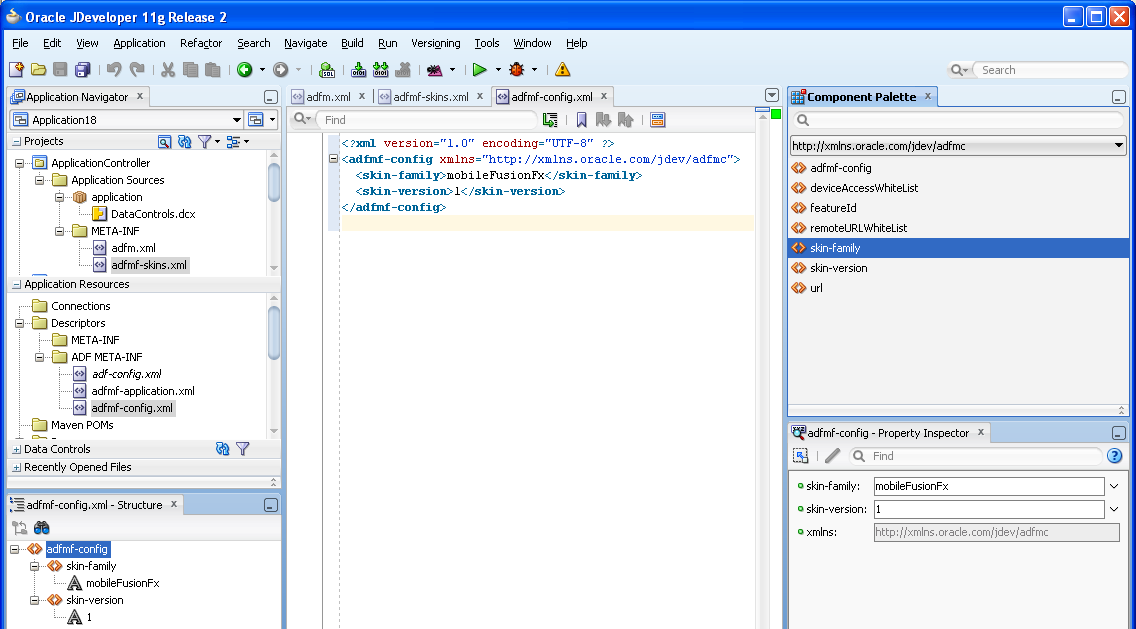Screen dimensions: 1136x629
Task: Open the skin-family property dropdown arrow
Action: [1114, 486]
